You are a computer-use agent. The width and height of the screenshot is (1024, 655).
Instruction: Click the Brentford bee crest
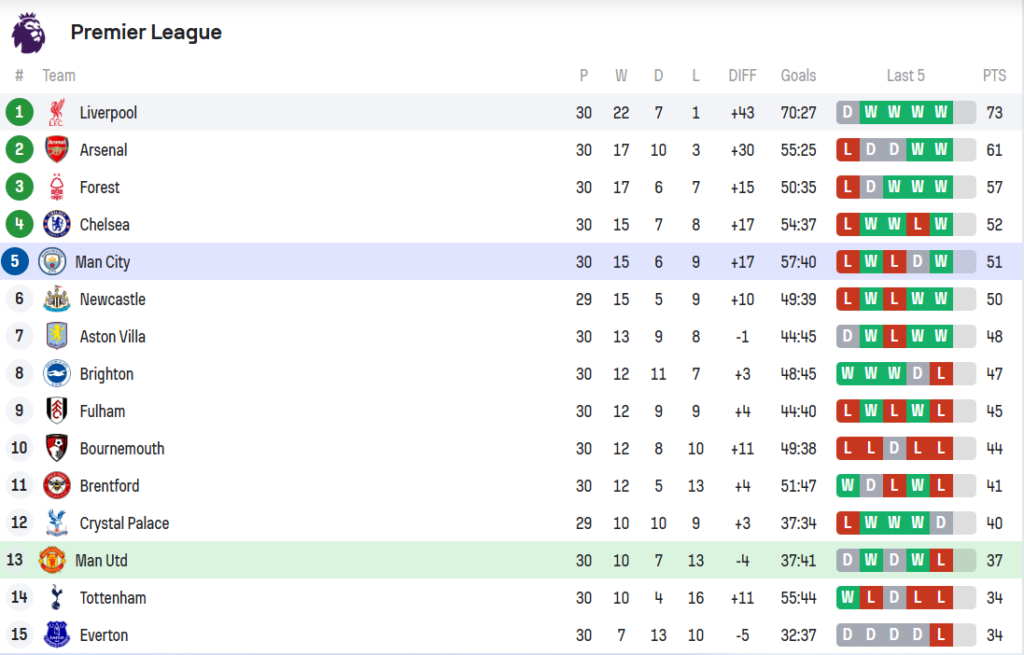[57, 485]
